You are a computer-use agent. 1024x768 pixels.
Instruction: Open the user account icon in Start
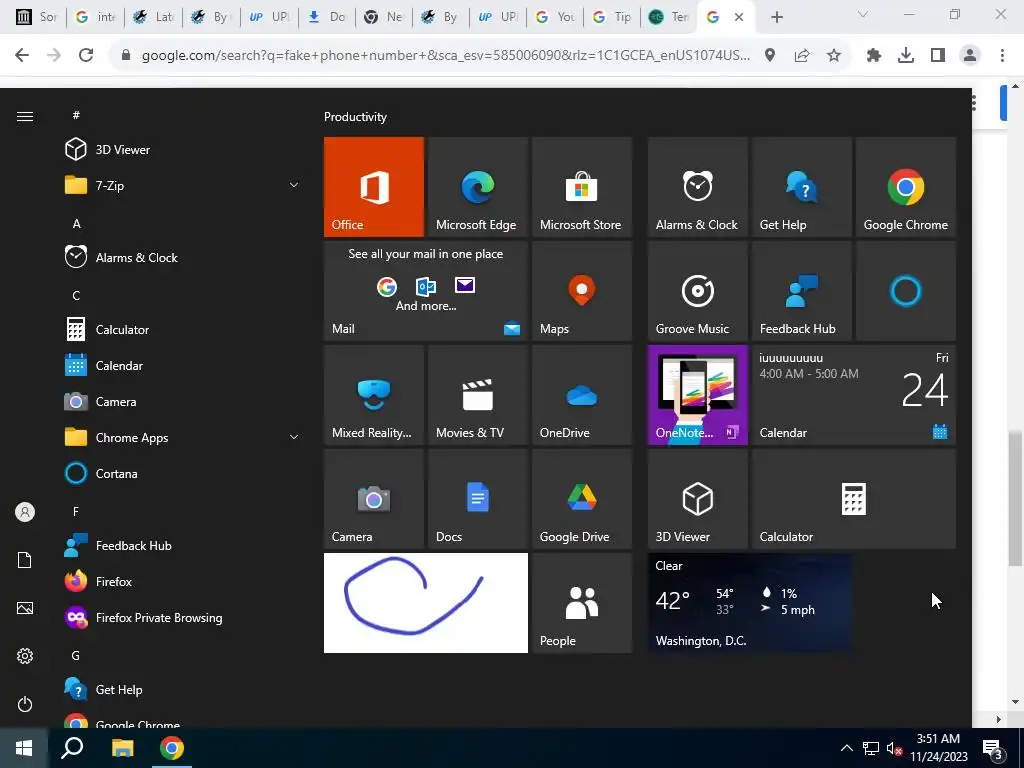[25, 512]
